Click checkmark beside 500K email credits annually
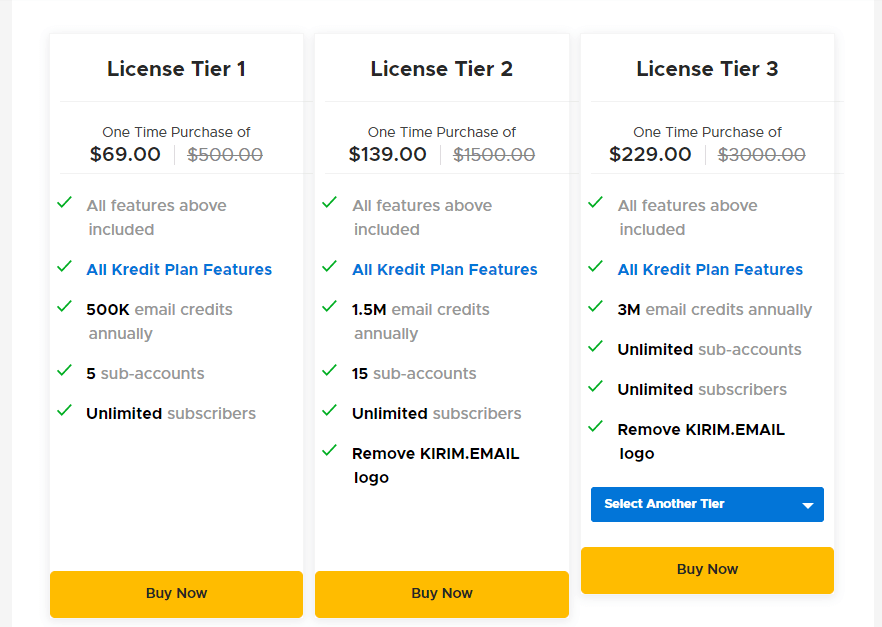 coord(65,306)
